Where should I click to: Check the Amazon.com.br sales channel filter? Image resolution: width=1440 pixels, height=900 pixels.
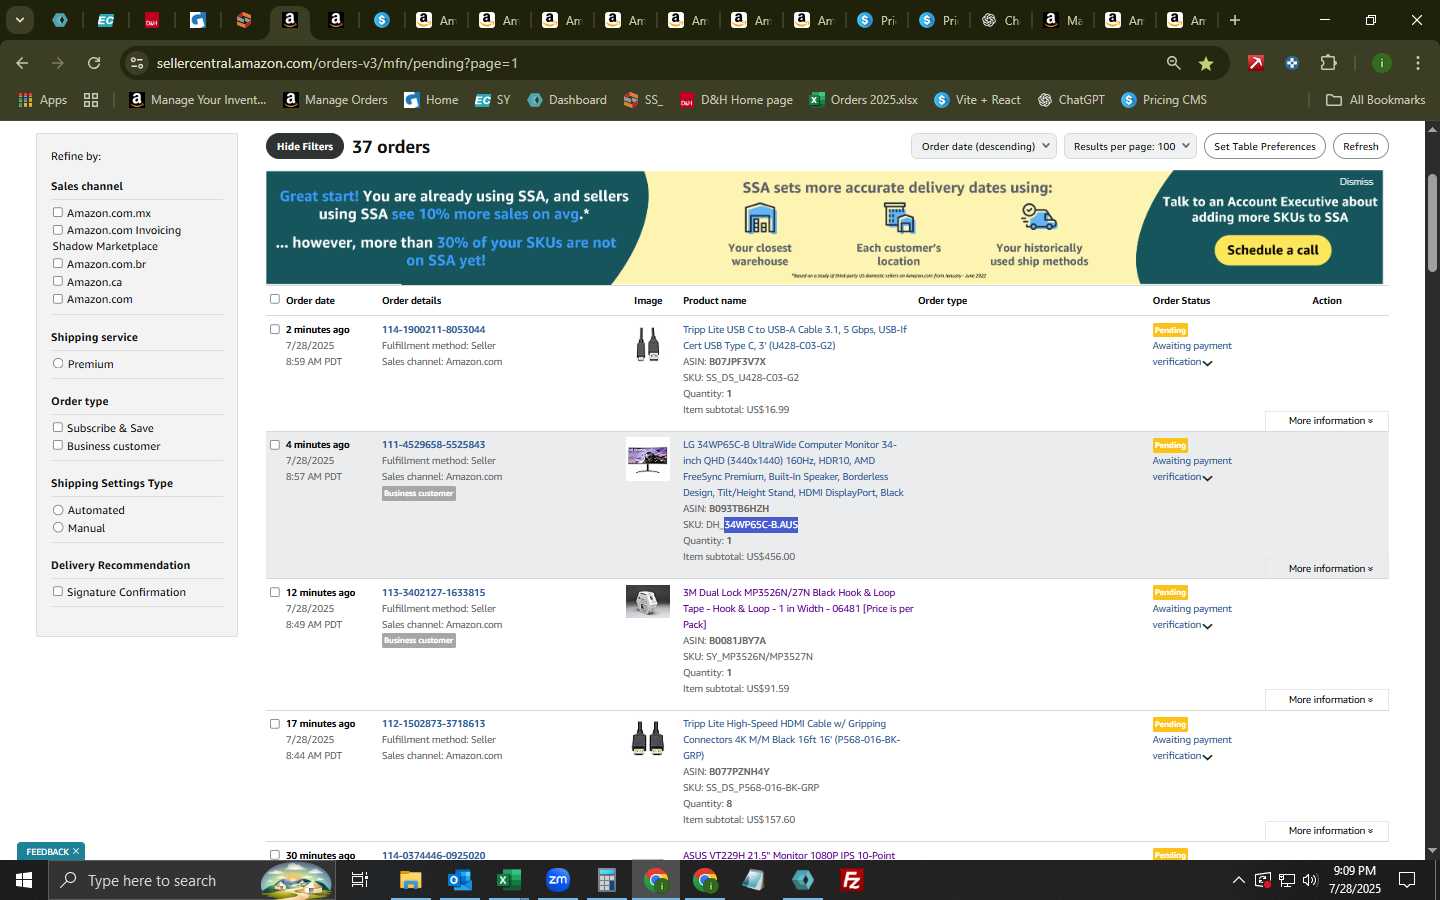click(x=58, y=263)
